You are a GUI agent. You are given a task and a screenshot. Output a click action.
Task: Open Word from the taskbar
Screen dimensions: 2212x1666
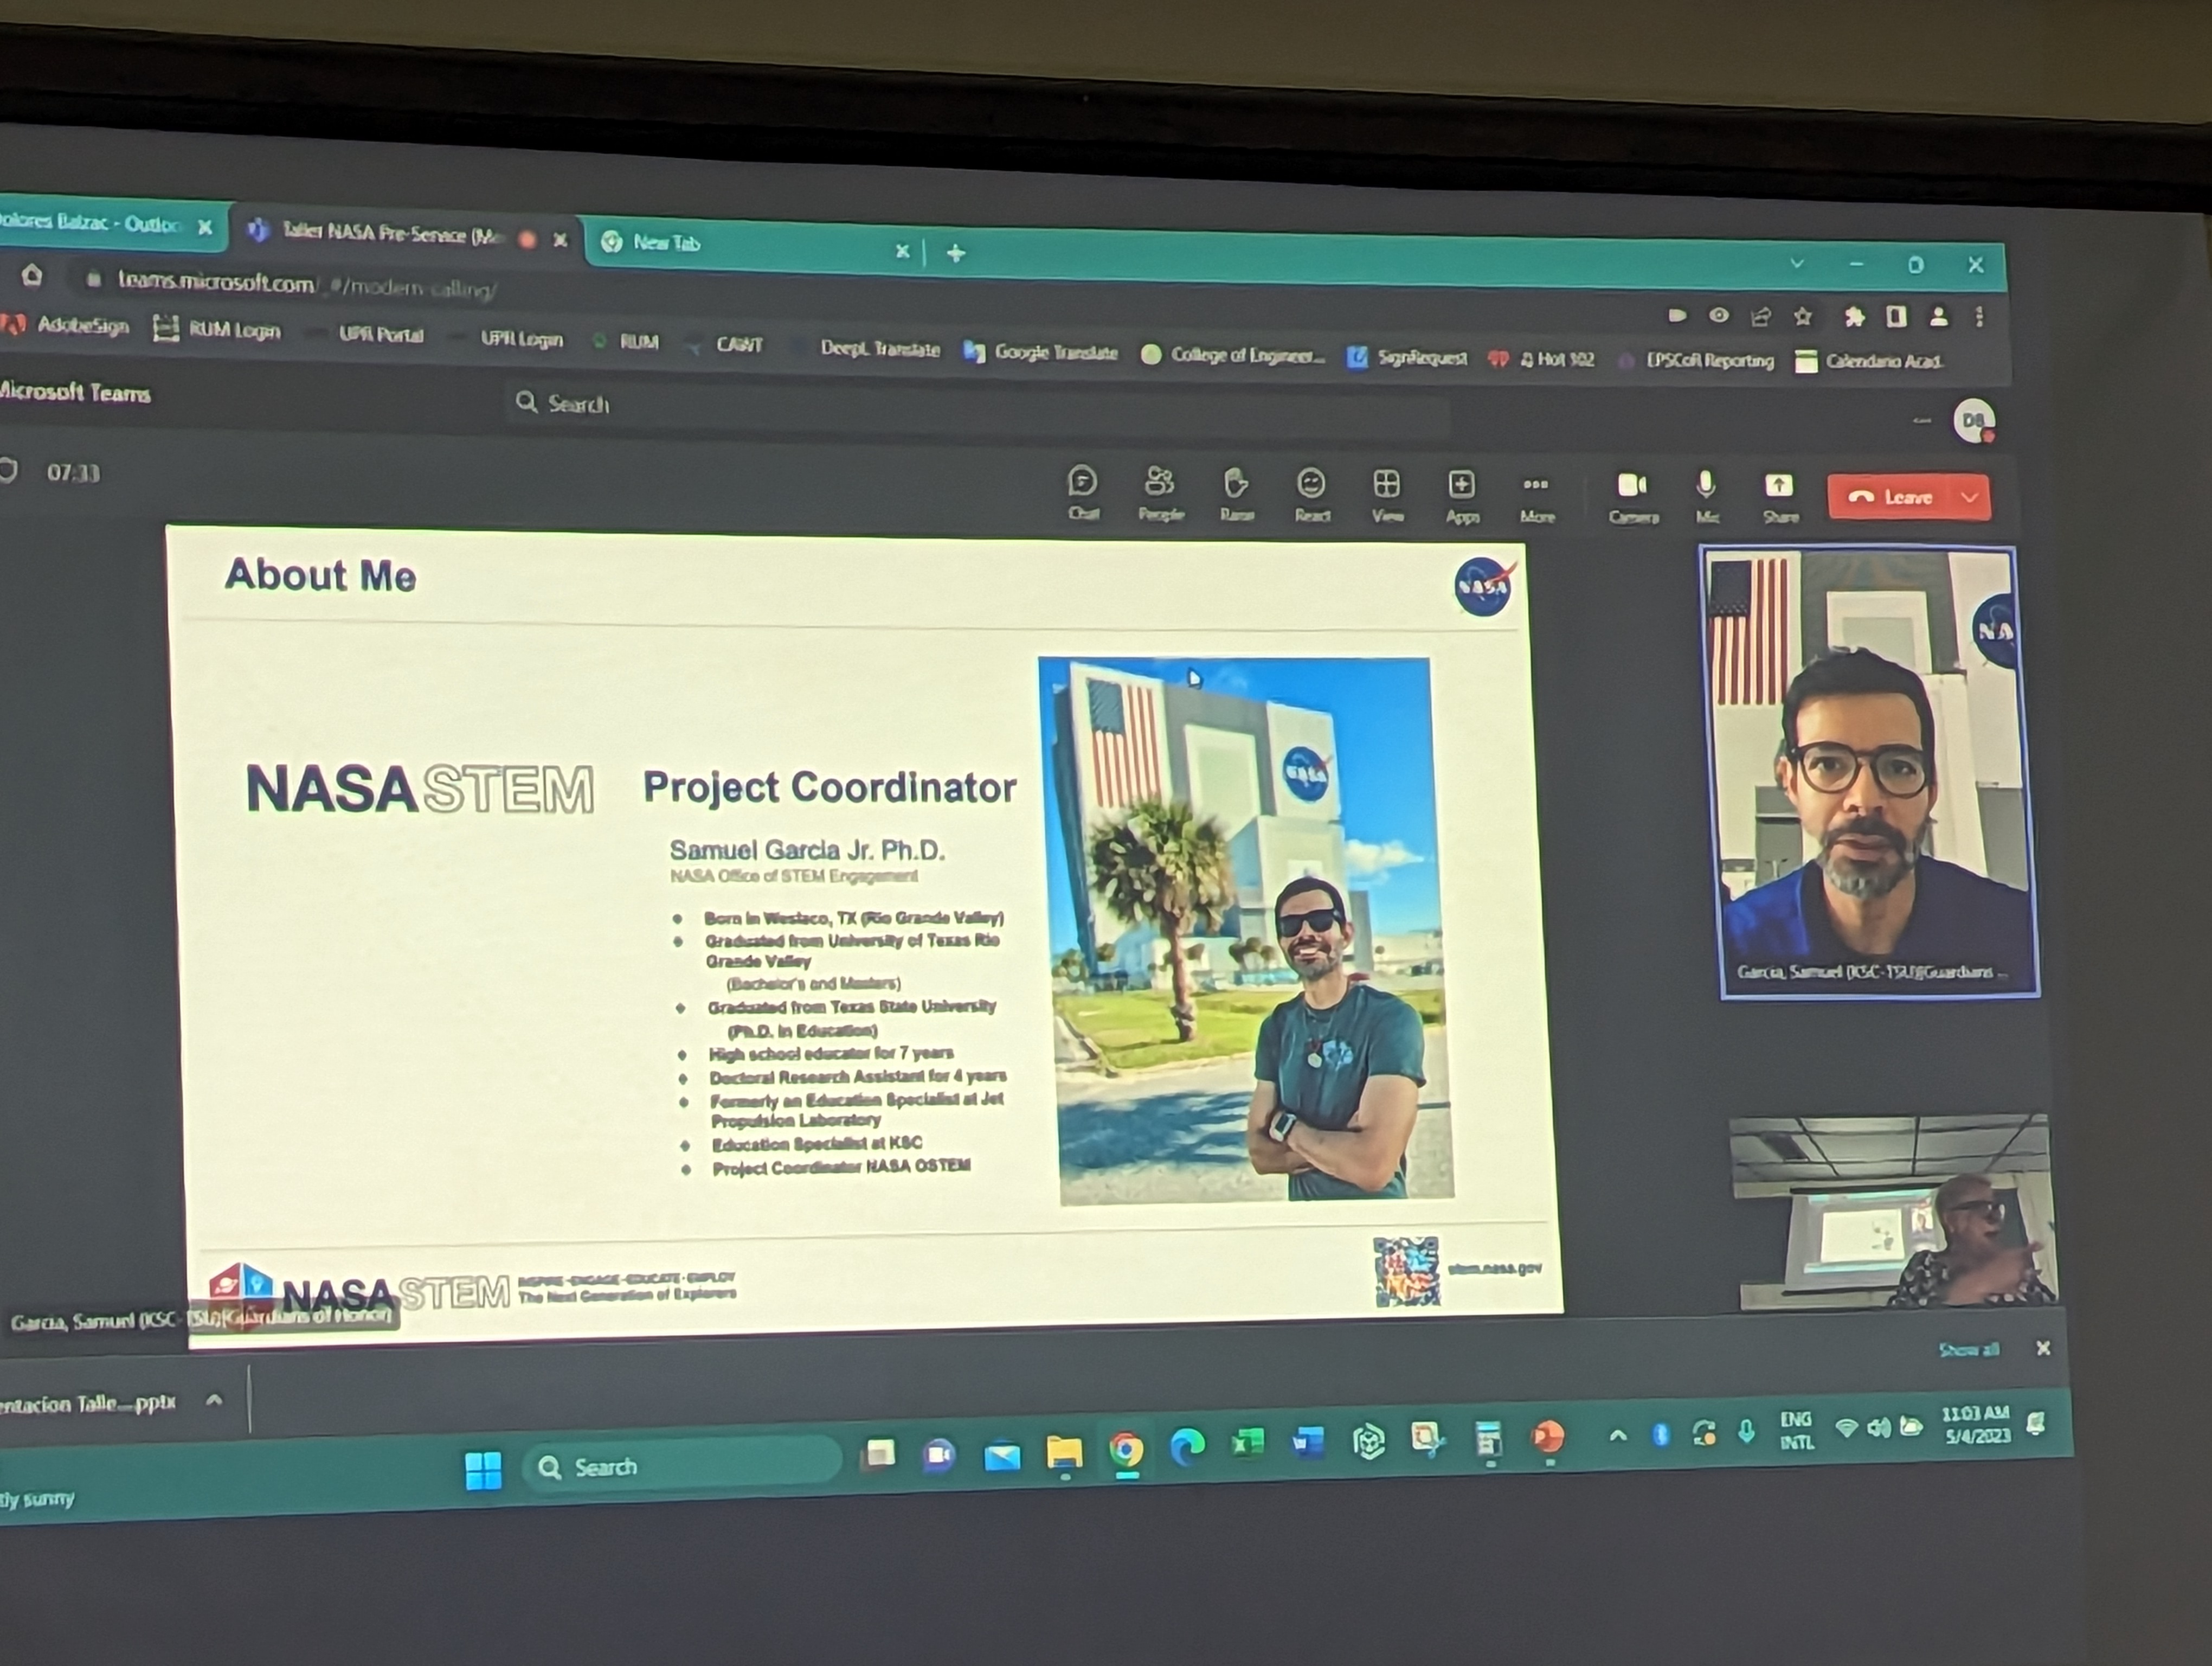coord(1307,1442)
